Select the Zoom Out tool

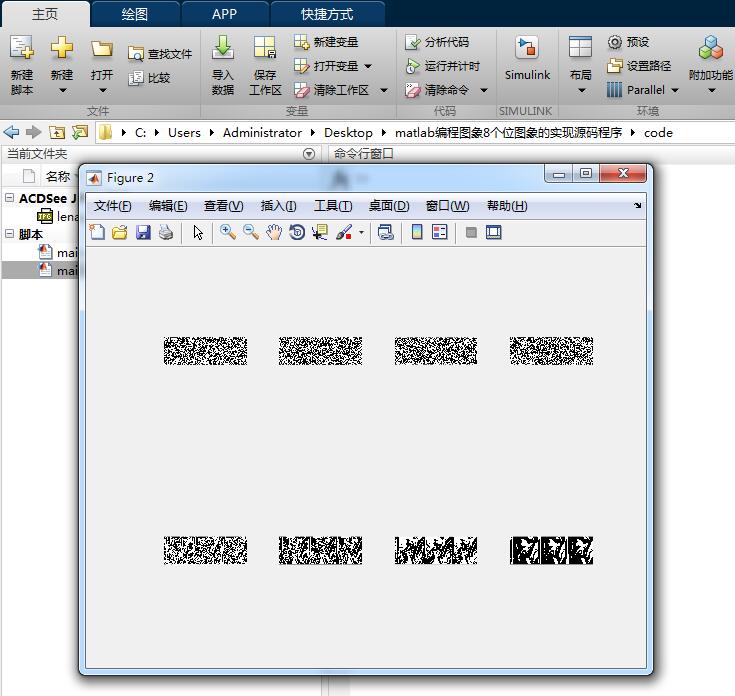[x=251, y=232]
